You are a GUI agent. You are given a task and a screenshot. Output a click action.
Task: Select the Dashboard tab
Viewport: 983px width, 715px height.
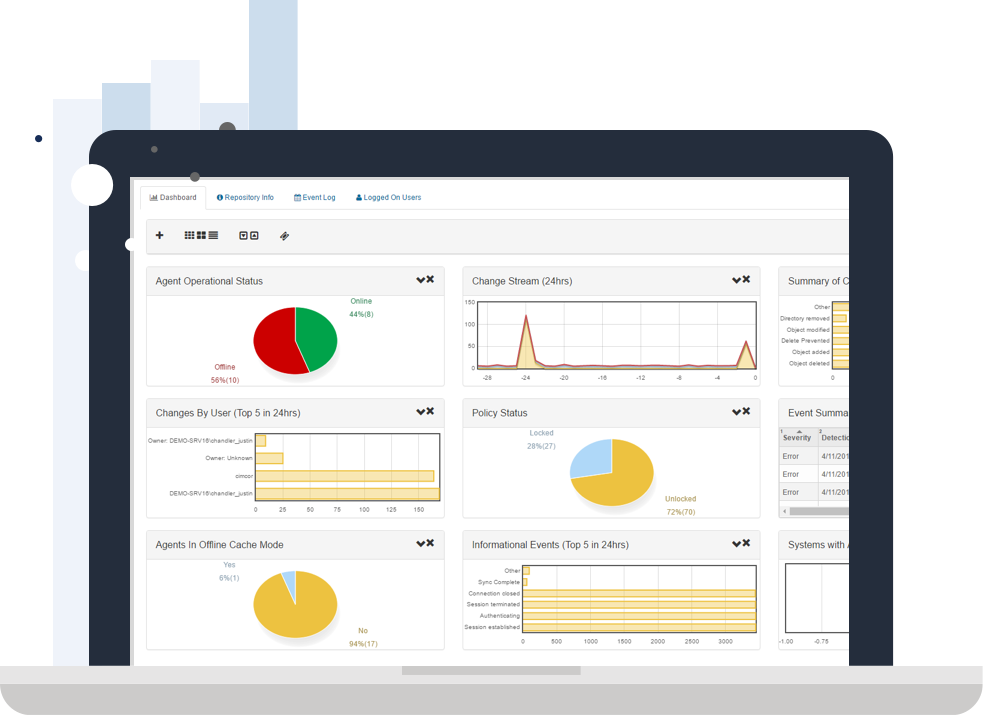click(173, 197)
